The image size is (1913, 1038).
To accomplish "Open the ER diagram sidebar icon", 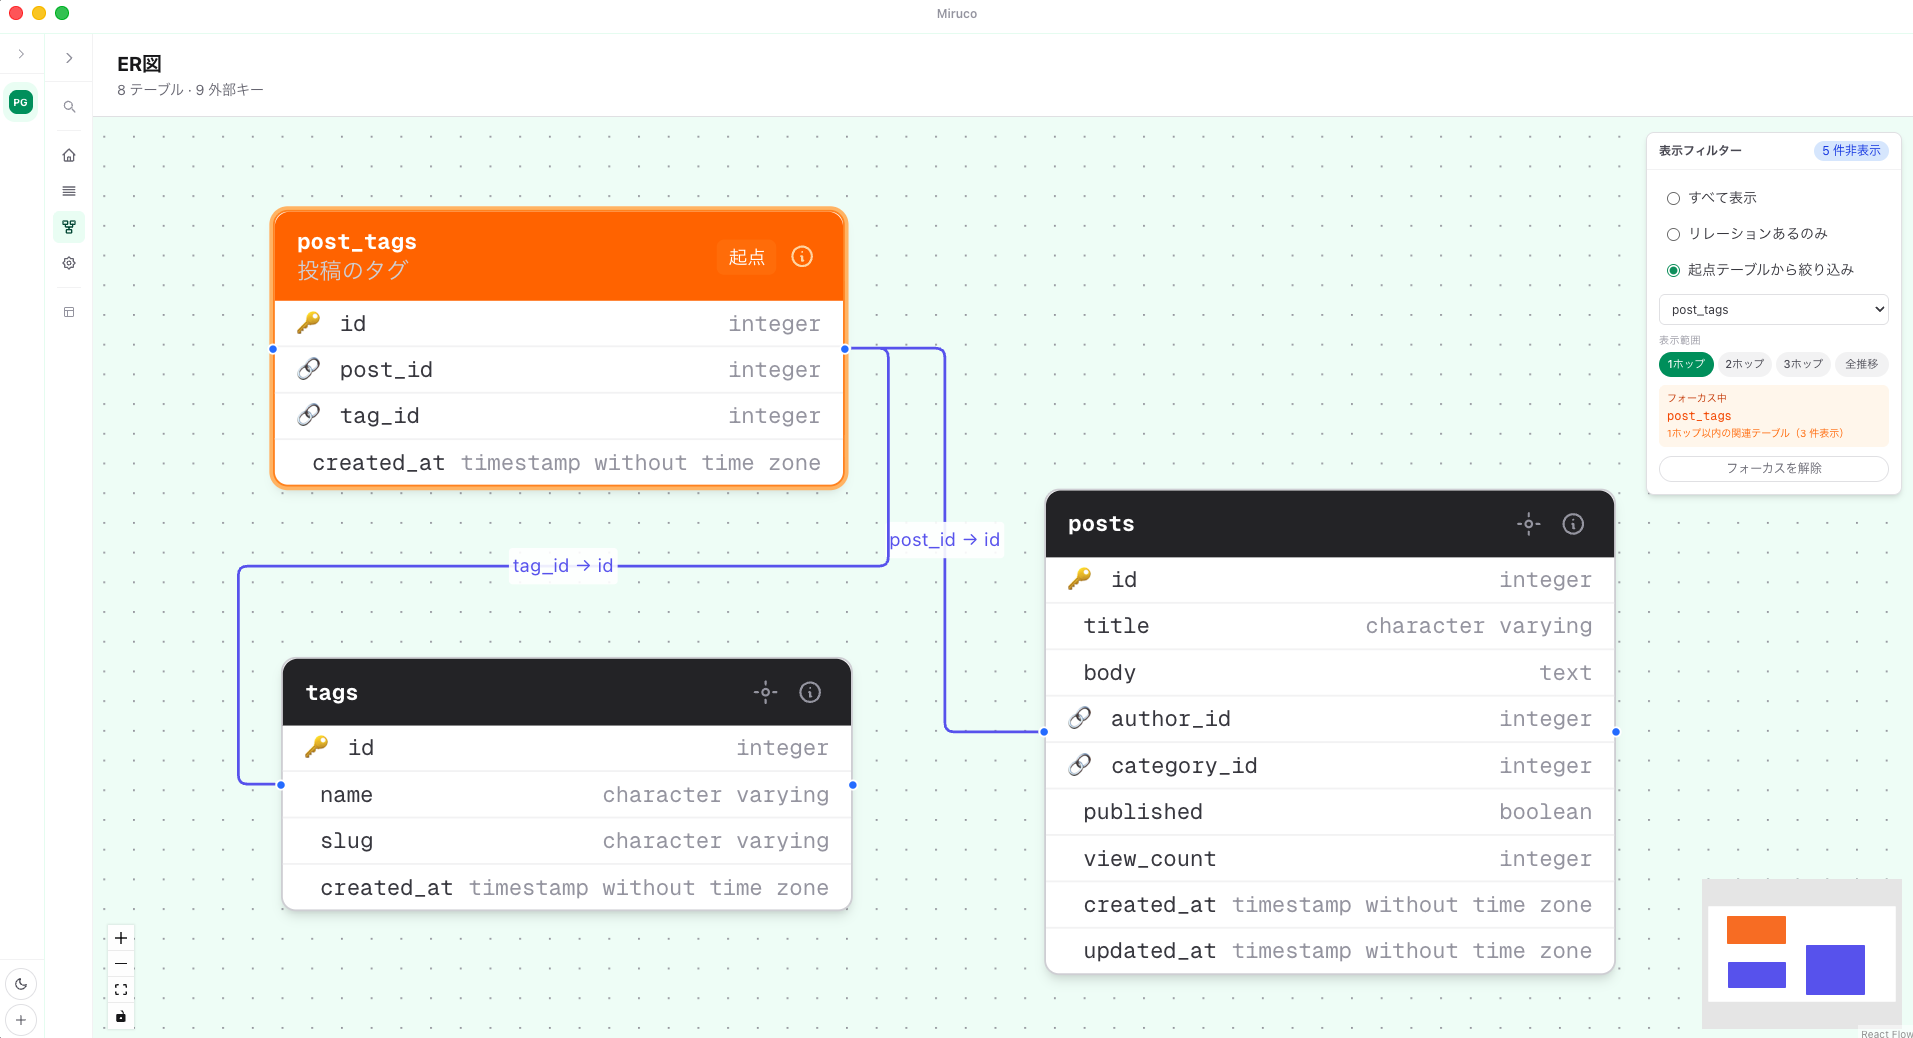I will click(69, 227).
